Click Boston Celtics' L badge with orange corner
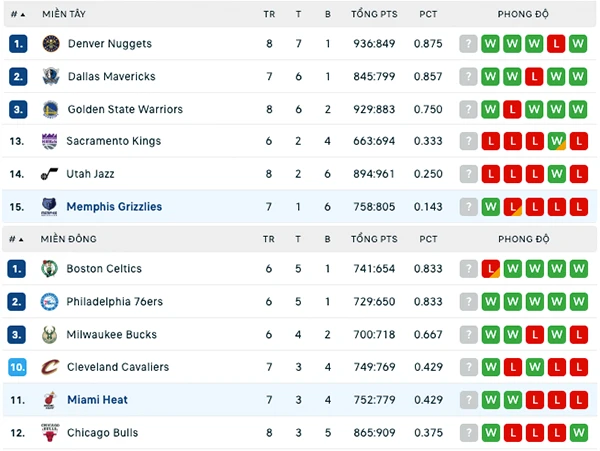The width and height of the screenshot is (600, 451). [x=491, y=269]
